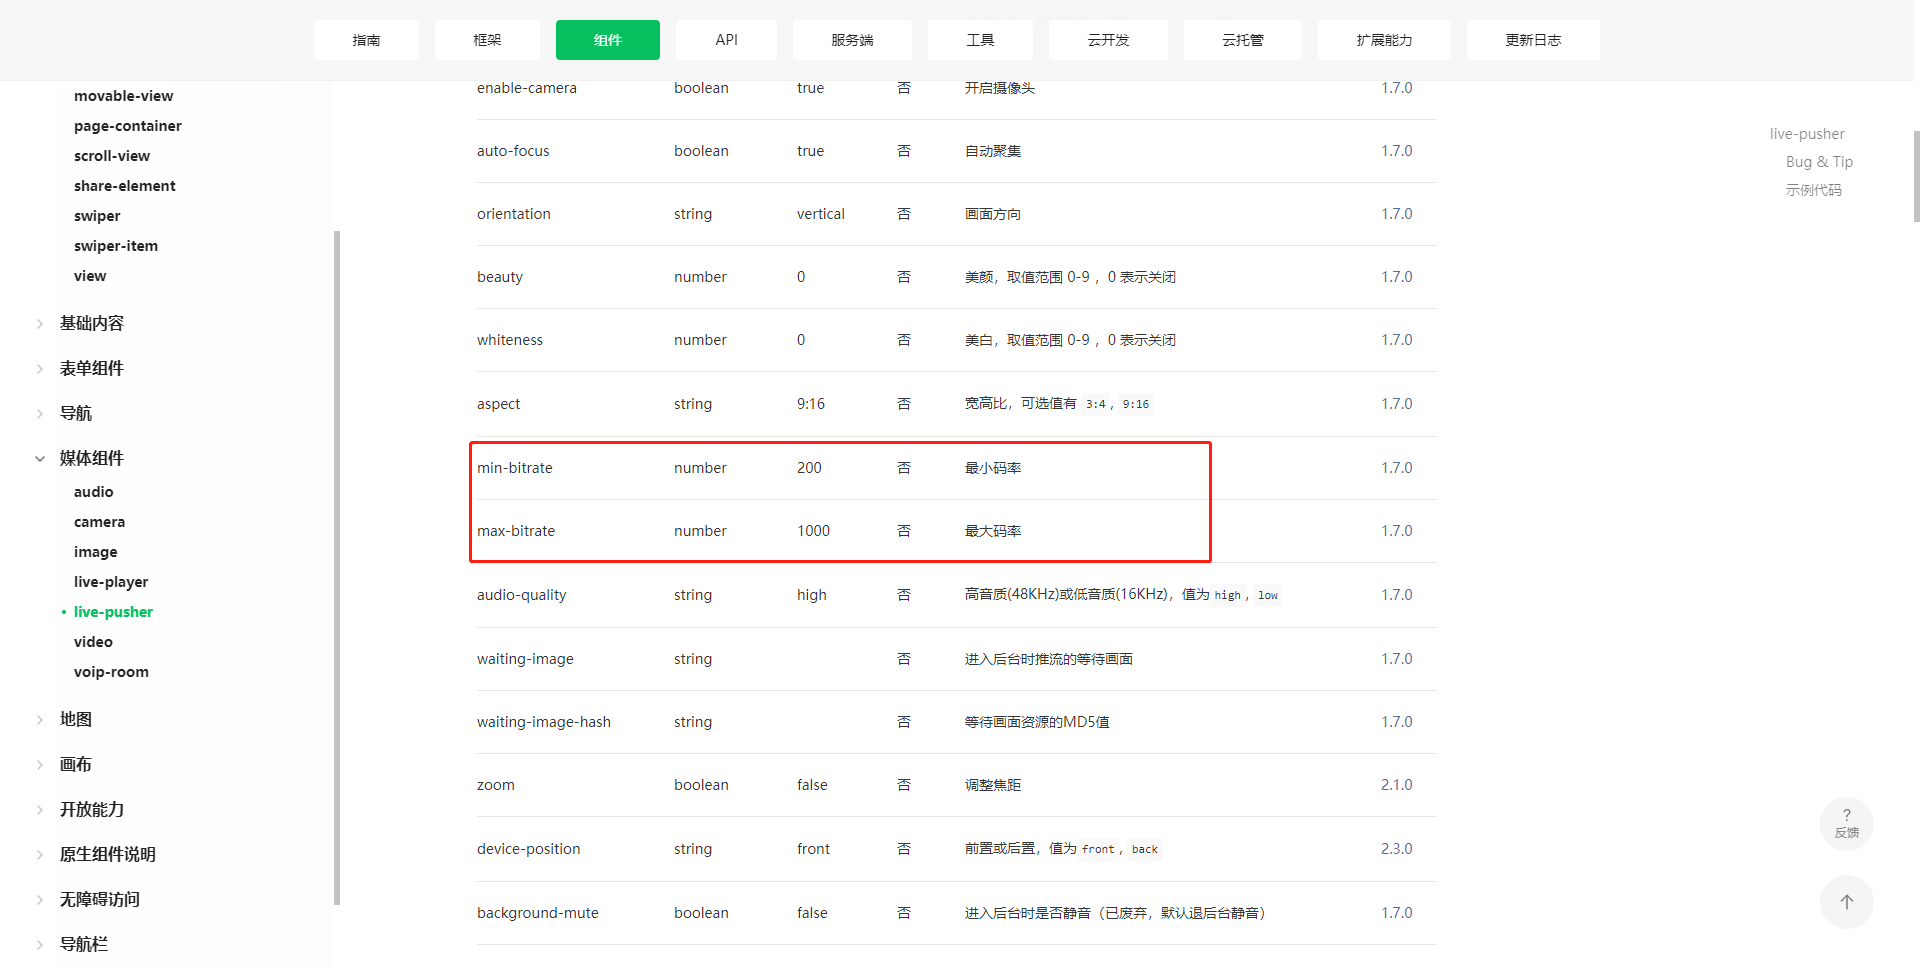The width and height of the screenshot is (1920, 969).
Task: Go to the 云开发 tab
Action: point(1108,40)
